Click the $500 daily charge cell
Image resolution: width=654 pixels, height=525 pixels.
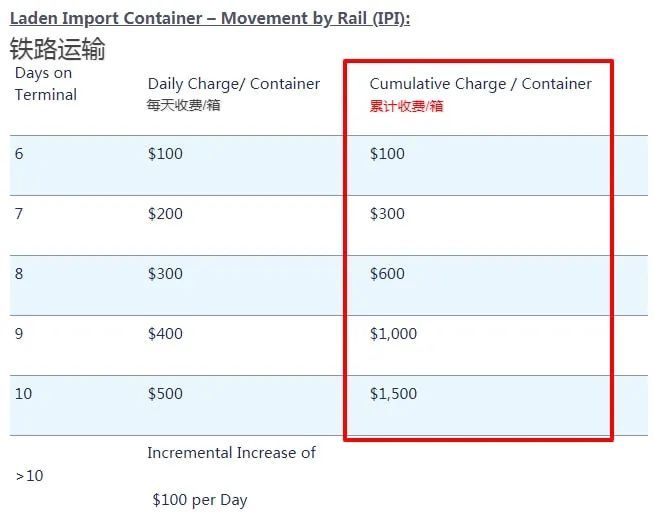click(165, 394)
